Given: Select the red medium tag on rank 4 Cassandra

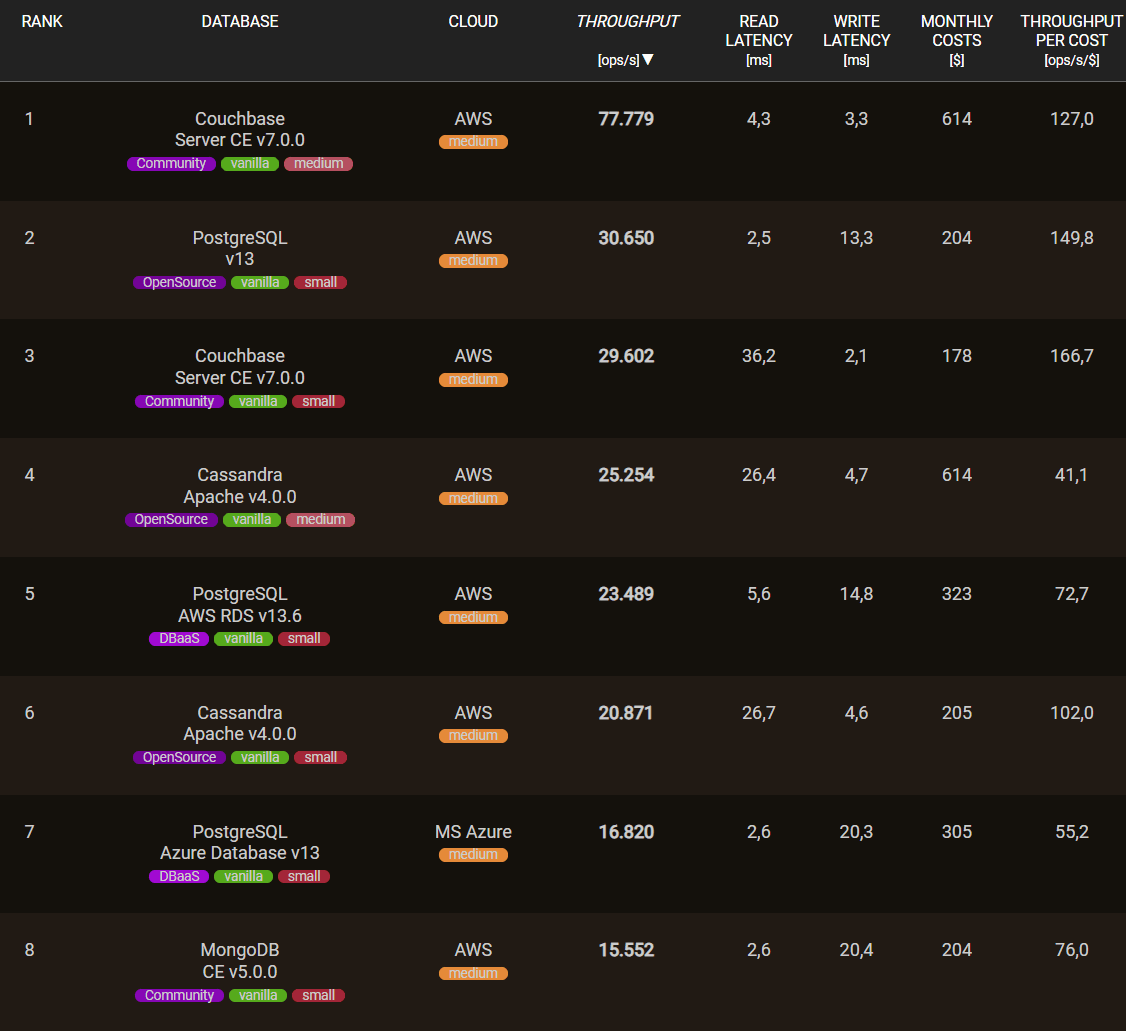Looking at the screenshot, I should click(x=320, y=520).
